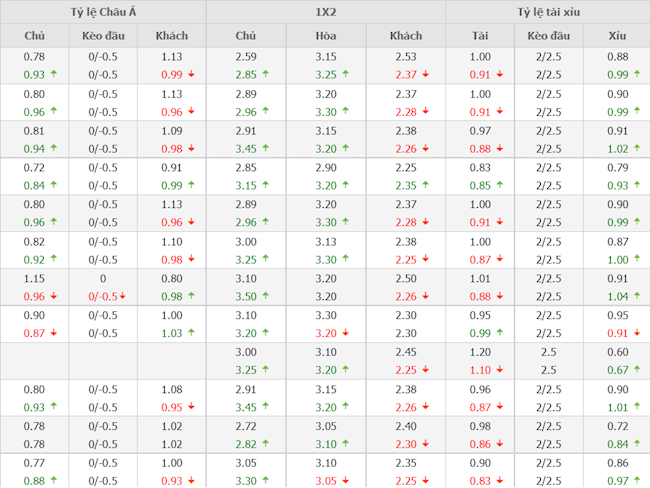Click the 2.90 draw odds value
The width and height of the screenshot is (650, 488).
point(325,167)
